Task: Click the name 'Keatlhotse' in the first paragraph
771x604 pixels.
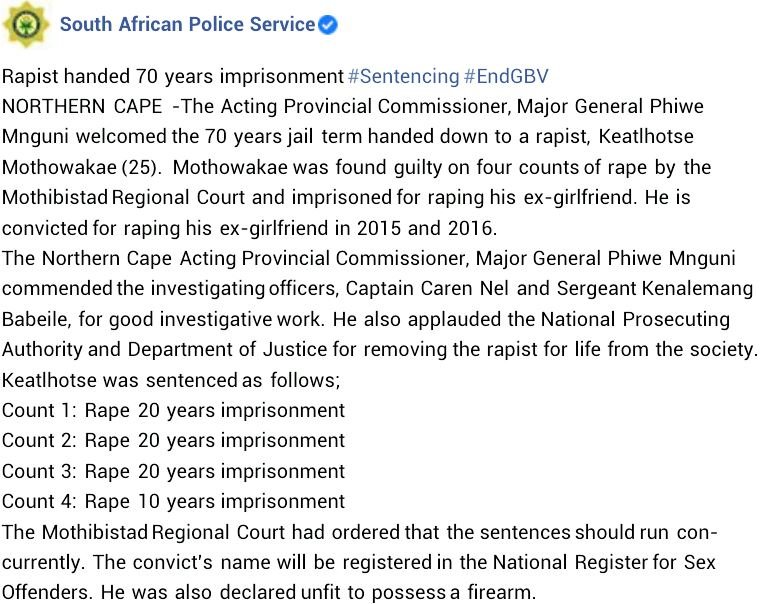Action: click(646, 136)
